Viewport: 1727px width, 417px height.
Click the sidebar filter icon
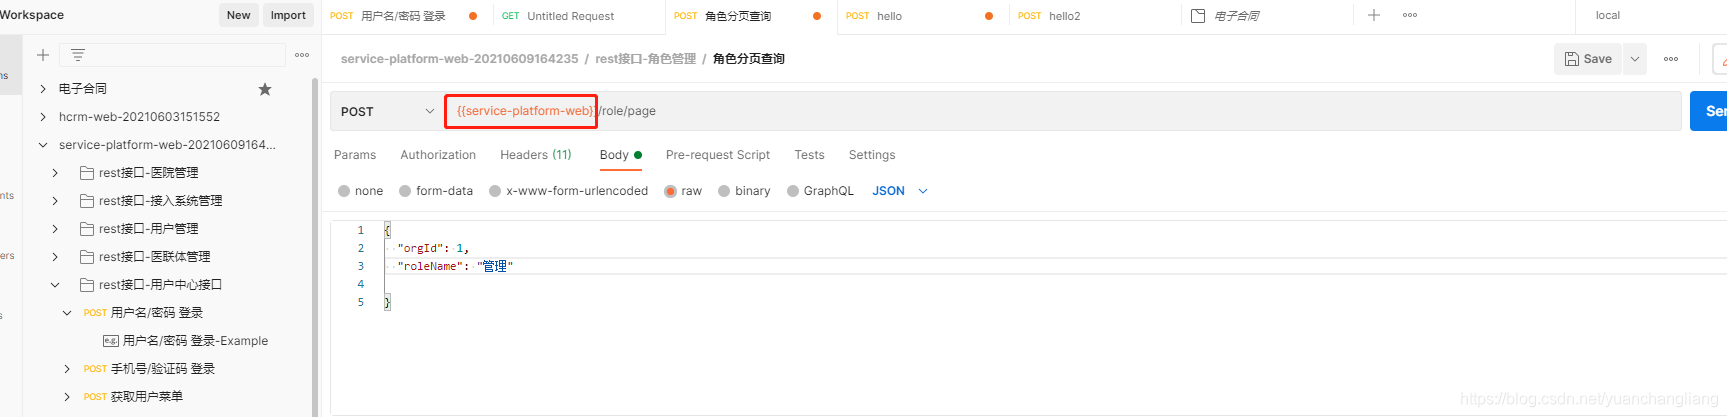78,55
